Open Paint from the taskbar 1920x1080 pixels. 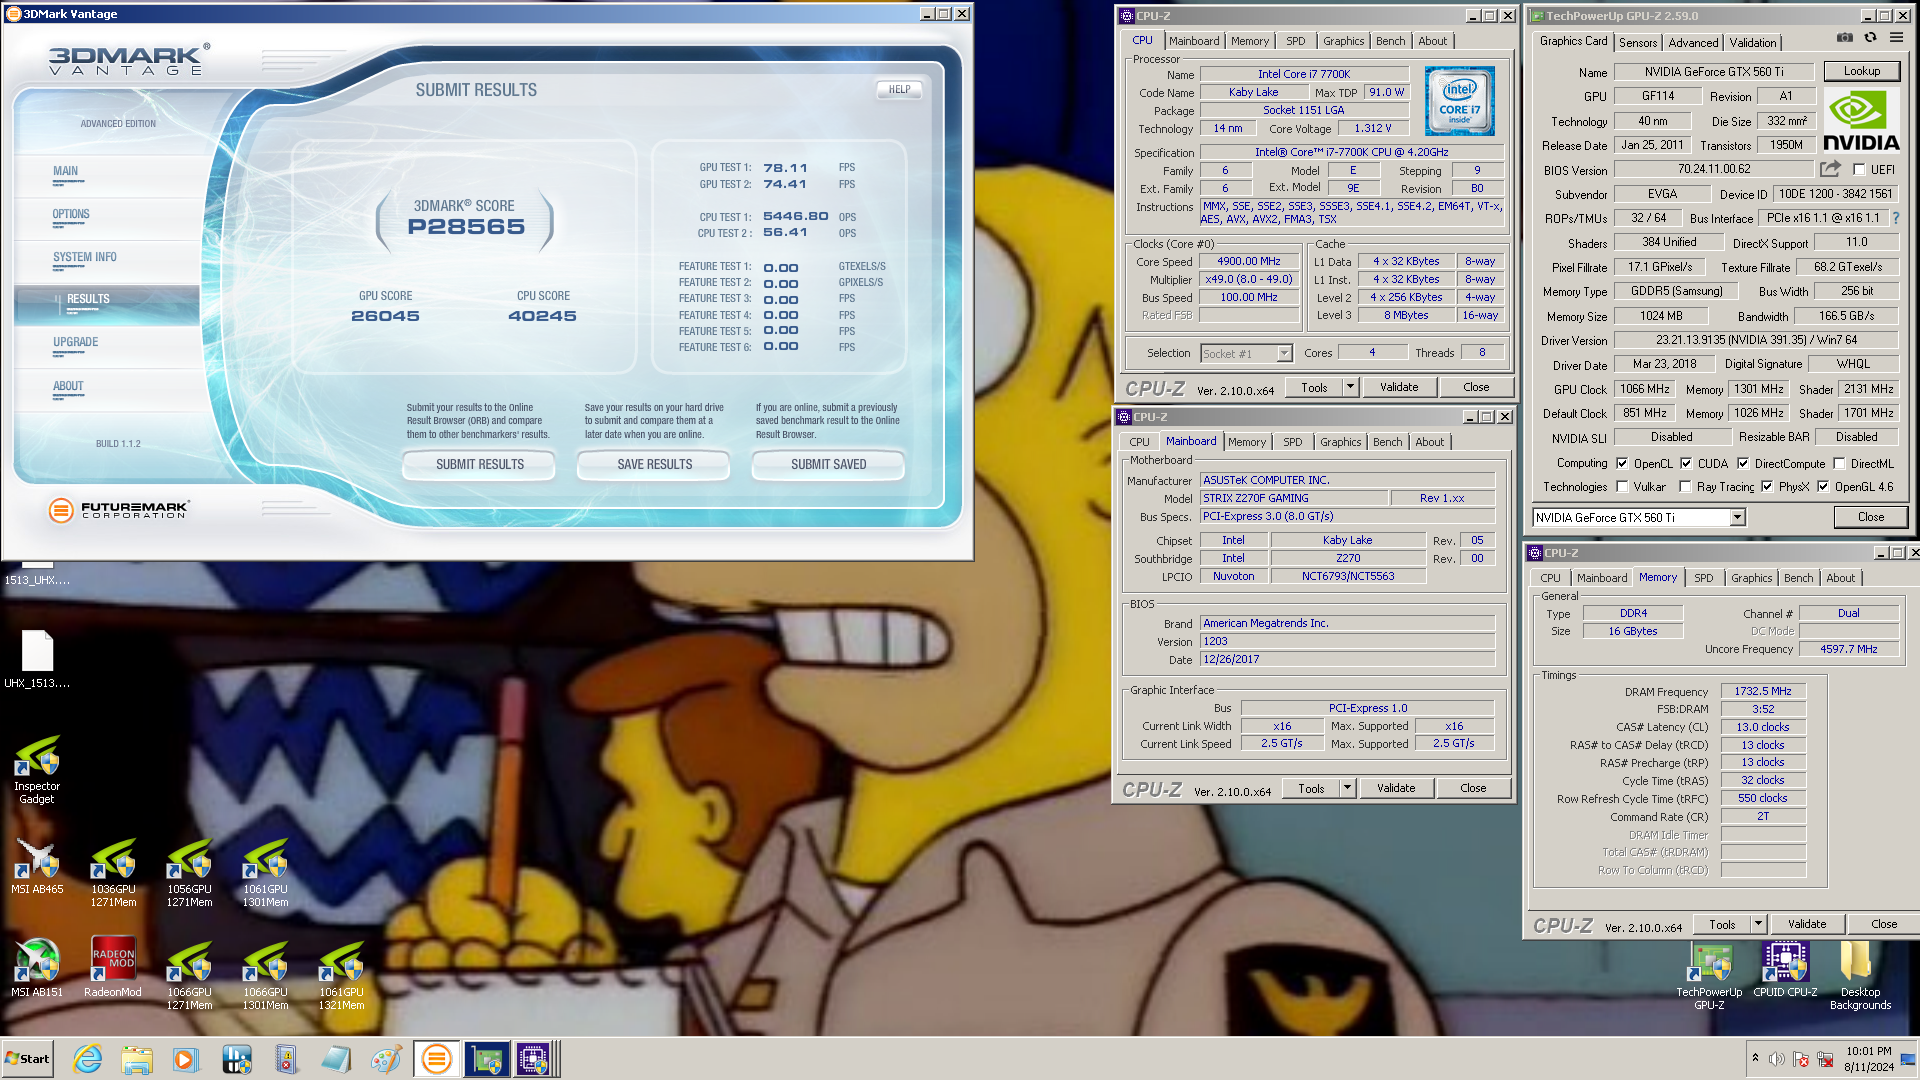385,1059
